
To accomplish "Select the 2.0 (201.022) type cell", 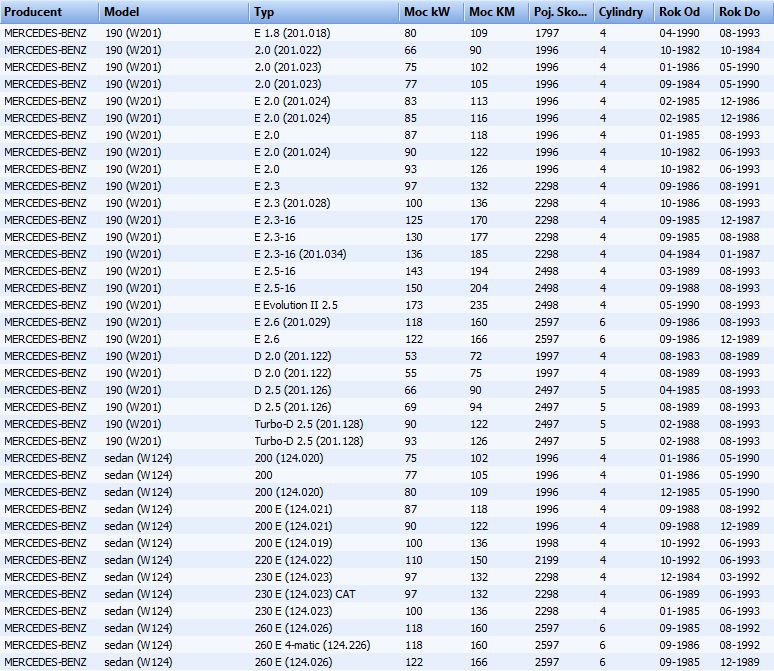I will coord(288,50).
